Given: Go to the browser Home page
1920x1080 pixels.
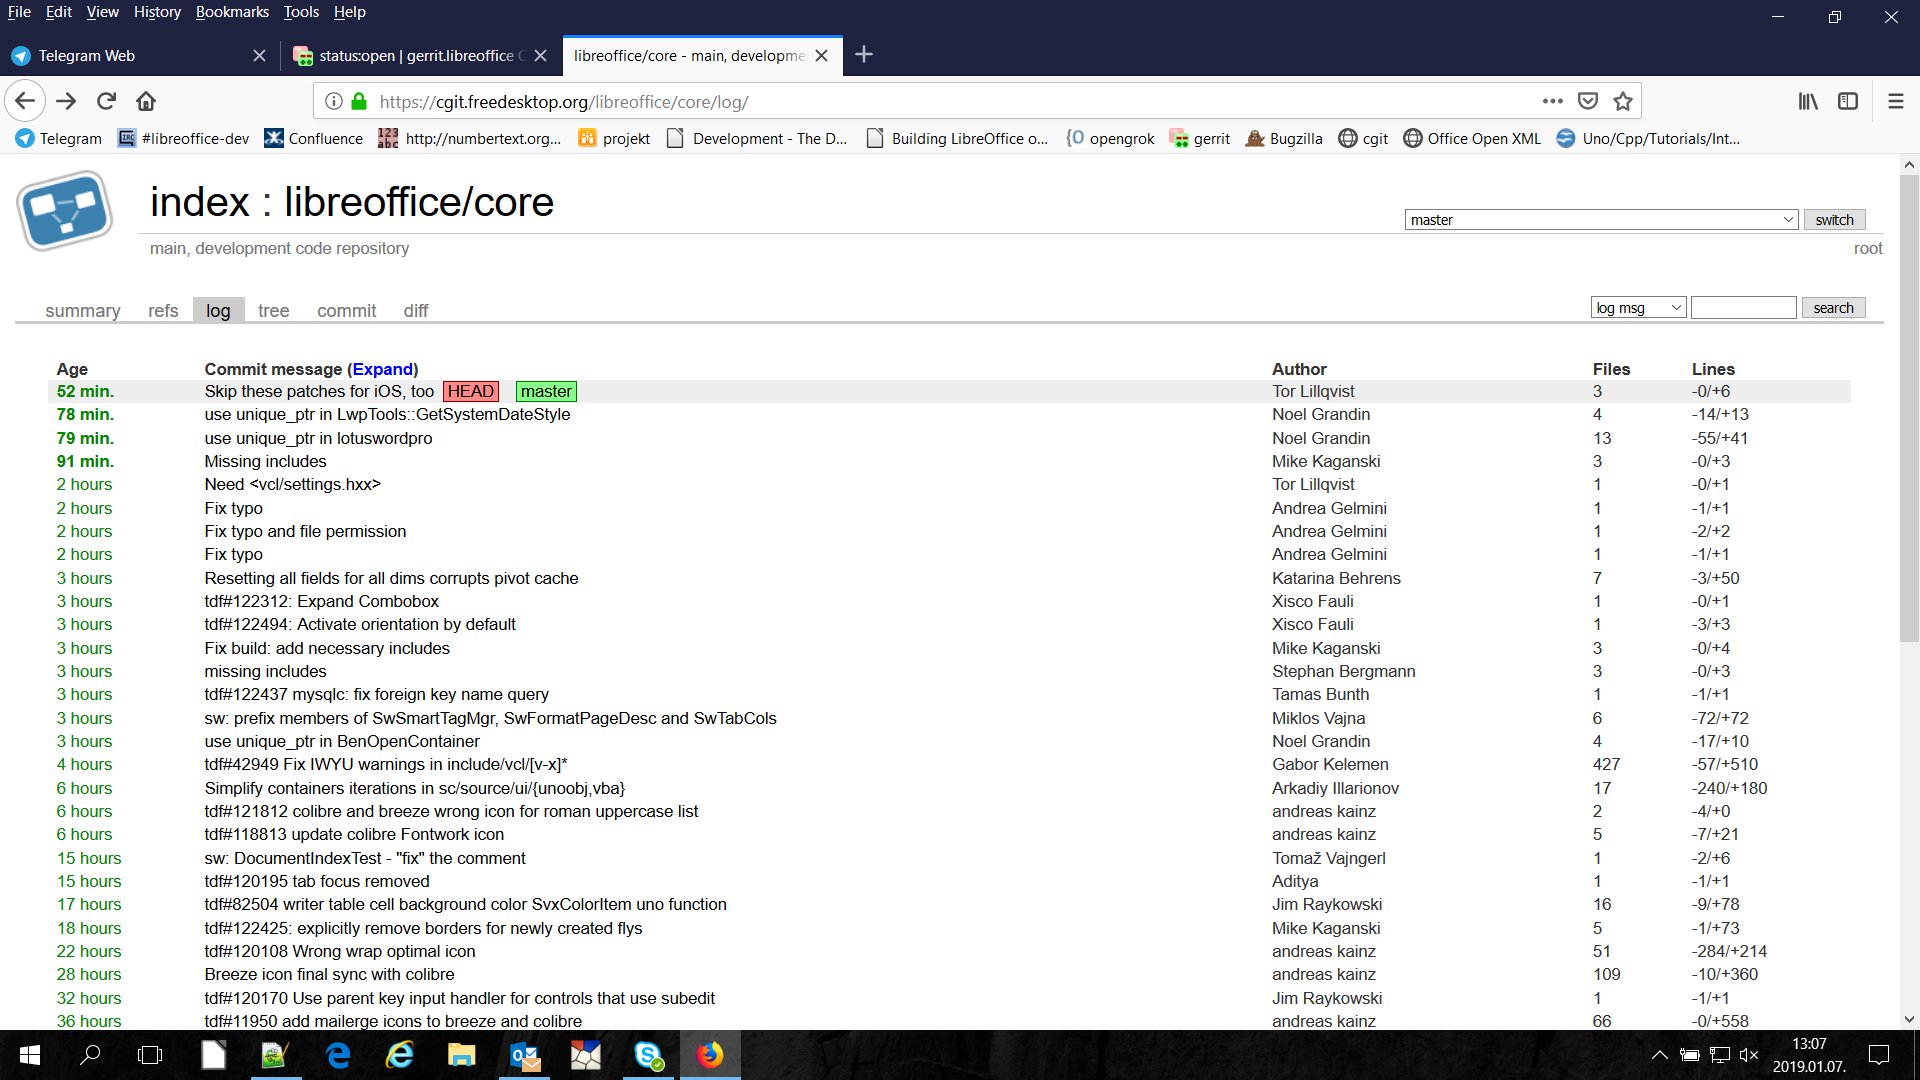Looking at the screenshot, I should 146,101.
